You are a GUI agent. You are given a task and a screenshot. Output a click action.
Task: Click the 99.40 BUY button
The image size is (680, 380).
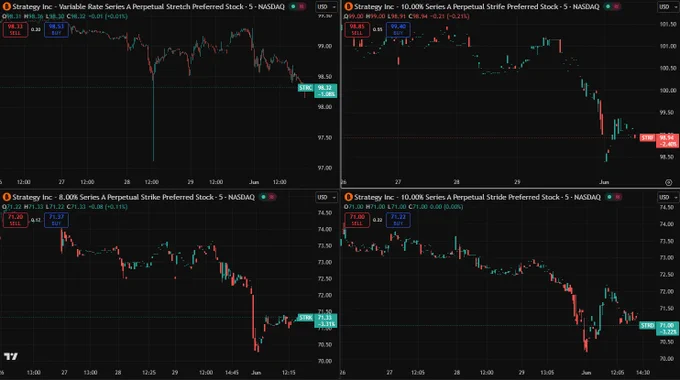(398, 29)
